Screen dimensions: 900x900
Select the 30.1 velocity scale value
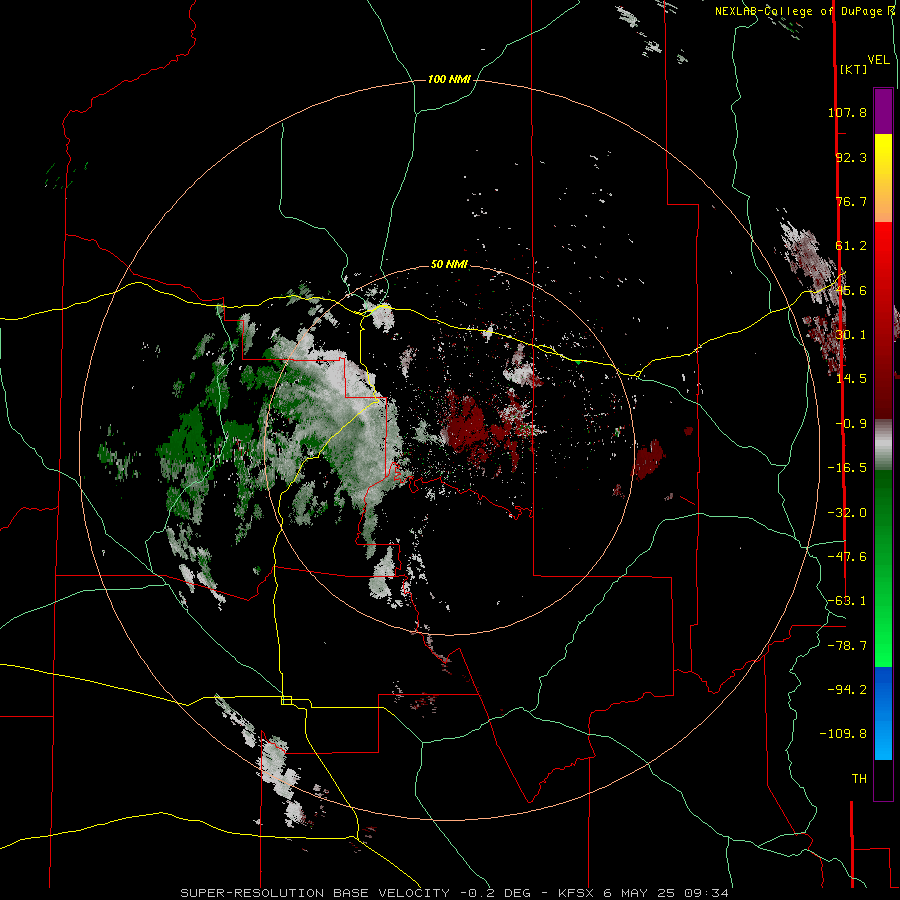(x=851, y=335)
